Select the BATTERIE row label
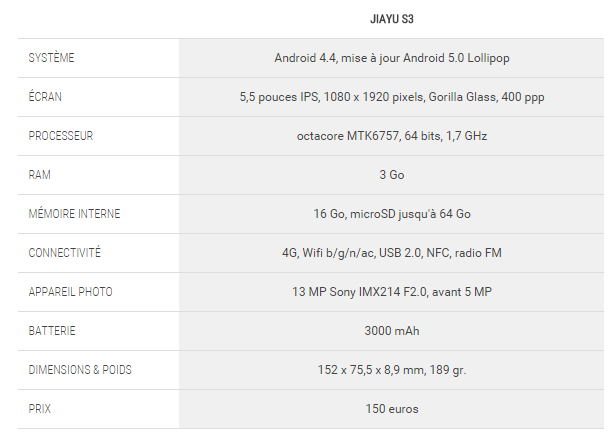The height and width of the screenshot is (432, 608). pyautogui.click(x=52, y=331)
